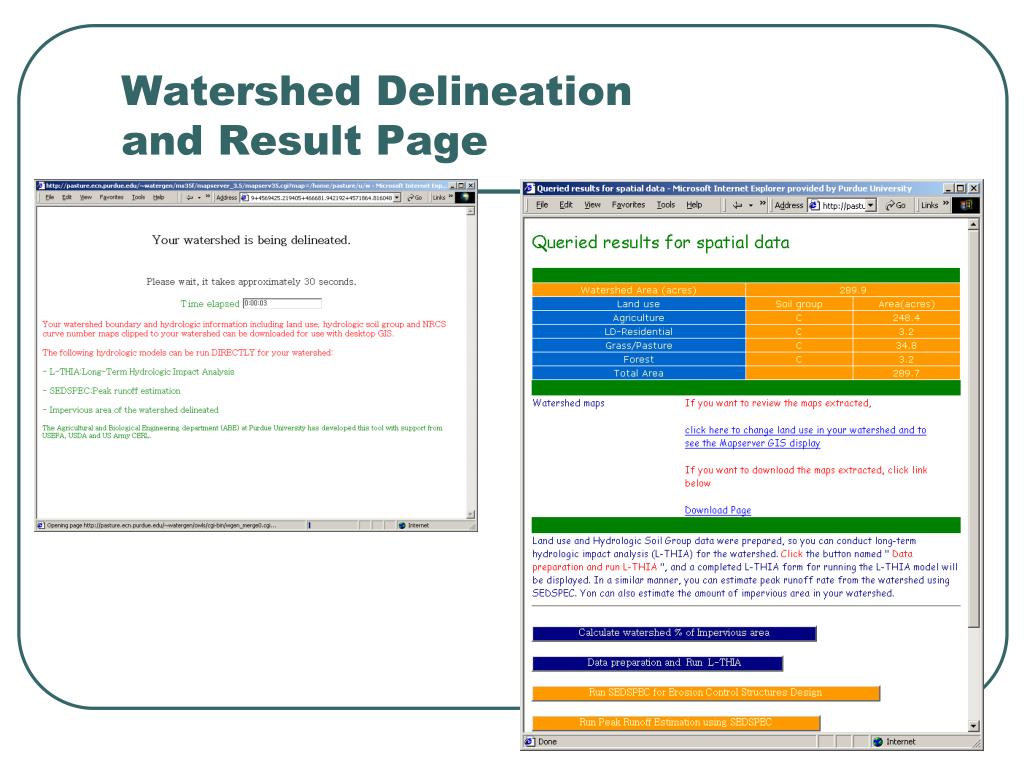This screenshot has width=1024, height=768.
Task: Click the vertical scrollbar thumb in results window
Action: pyautogui.click(x=974, y=428)
